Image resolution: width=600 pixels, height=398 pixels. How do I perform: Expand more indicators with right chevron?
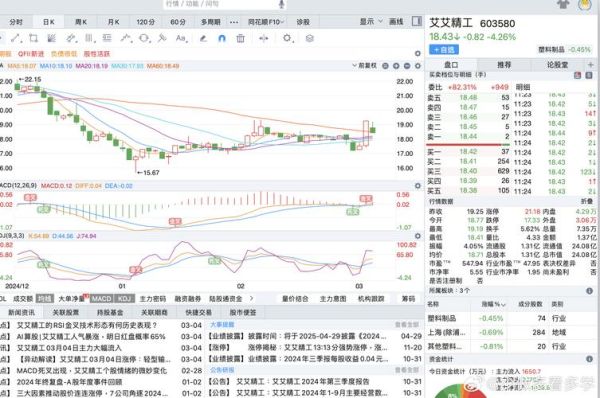(251, 298)
